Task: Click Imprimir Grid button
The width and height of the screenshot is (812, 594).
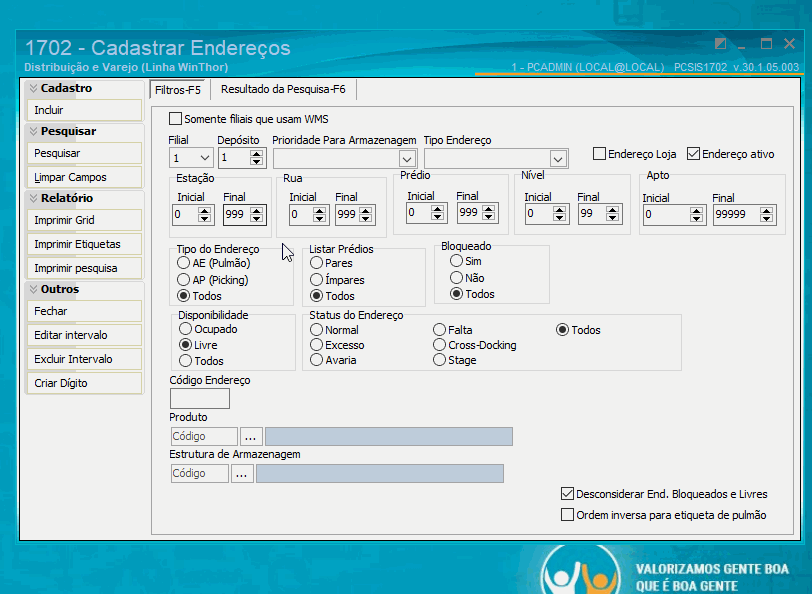Action: [x=84, y=220]
